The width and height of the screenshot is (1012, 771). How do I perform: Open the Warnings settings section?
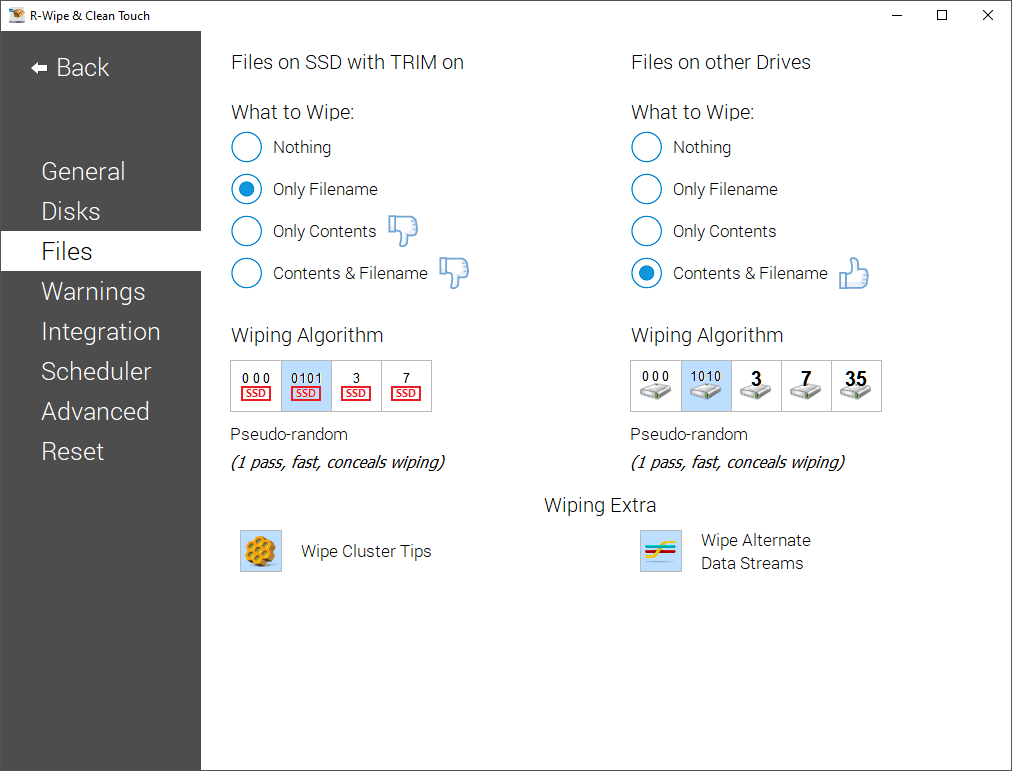[x=101, y=292]
